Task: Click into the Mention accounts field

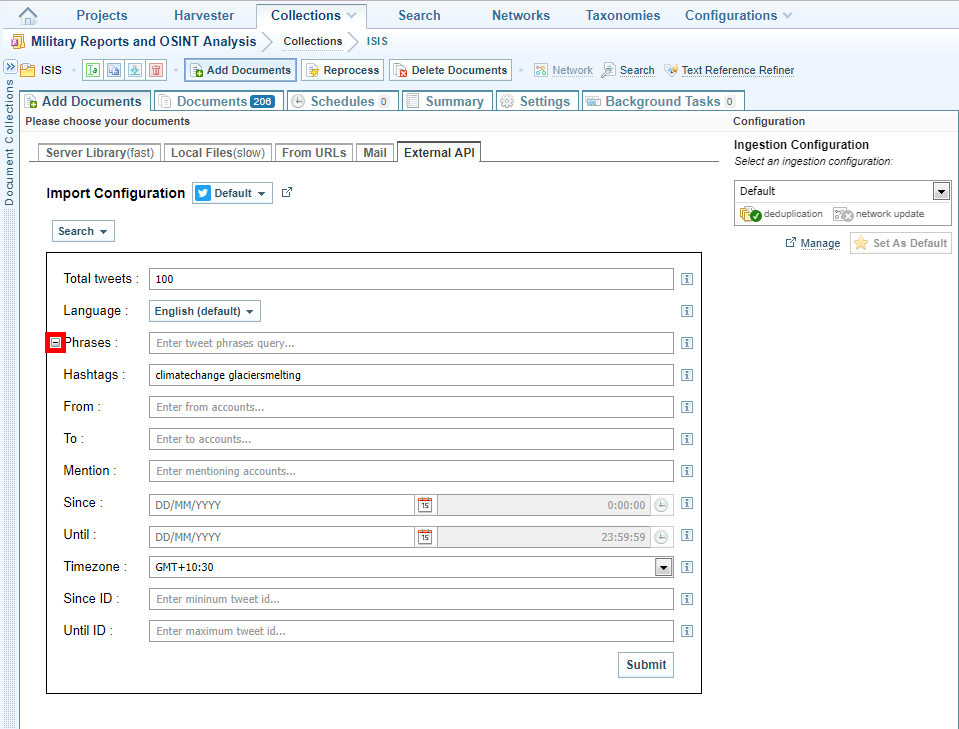Action: 410,471
